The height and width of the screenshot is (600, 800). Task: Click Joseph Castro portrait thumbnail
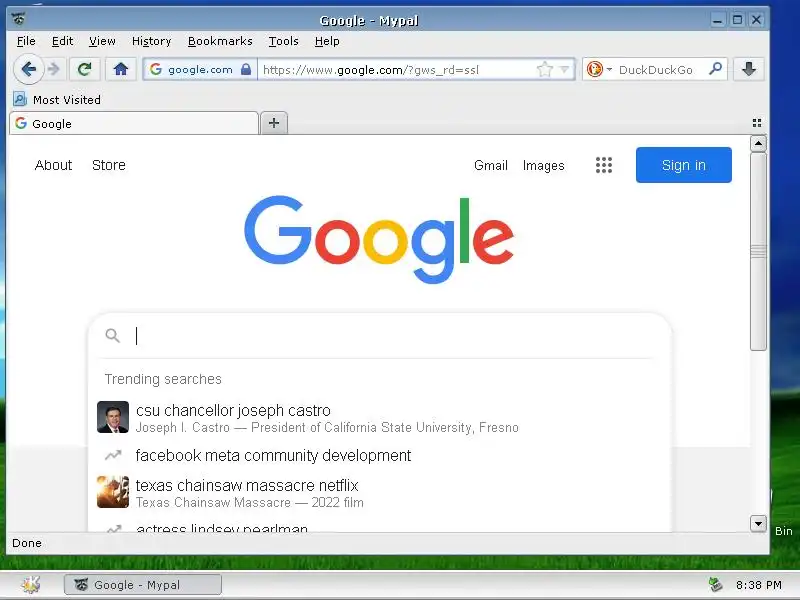point(113,417)
